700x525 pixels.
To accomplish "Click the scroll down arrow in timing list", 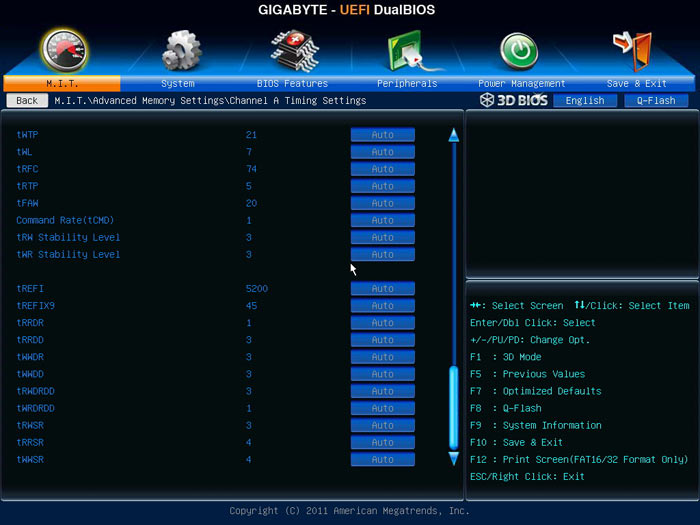I will [x=454, y=458].
